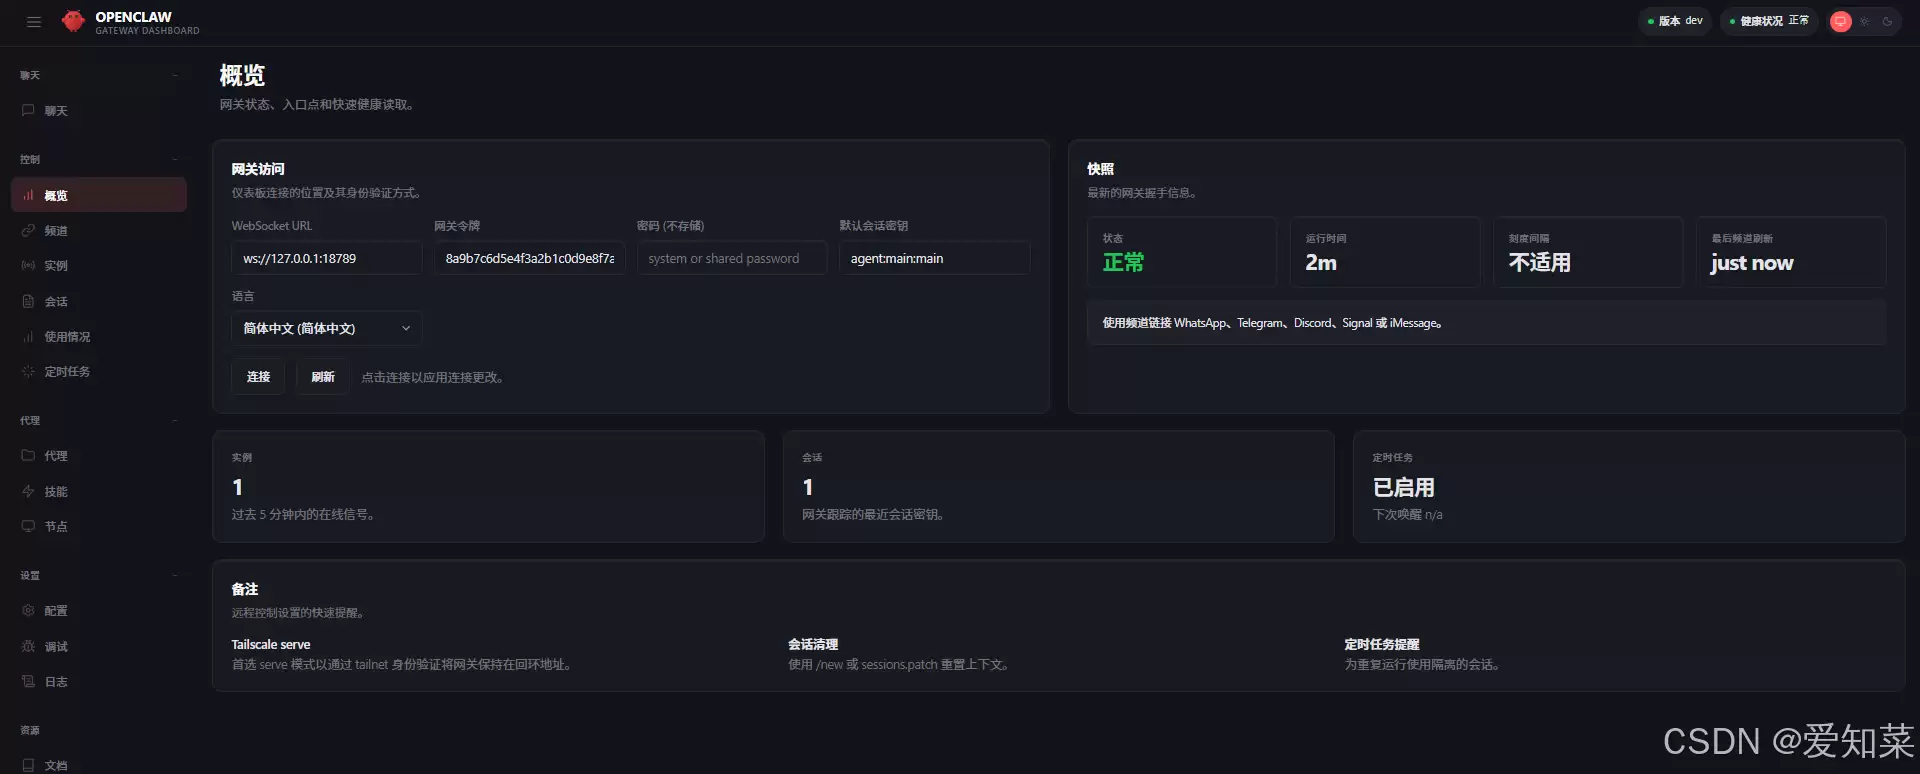Click the 概览 page title
1920x774 pixels.
(x=242, y=75)
